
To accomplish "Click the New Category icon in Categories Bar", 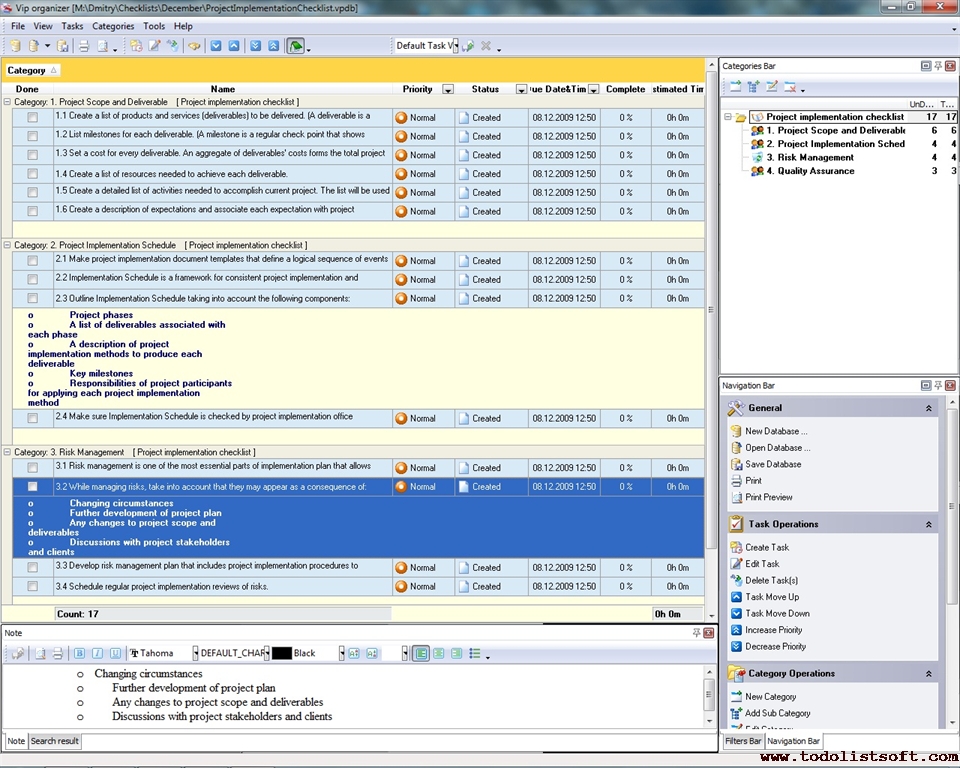I will coord(734,88).
